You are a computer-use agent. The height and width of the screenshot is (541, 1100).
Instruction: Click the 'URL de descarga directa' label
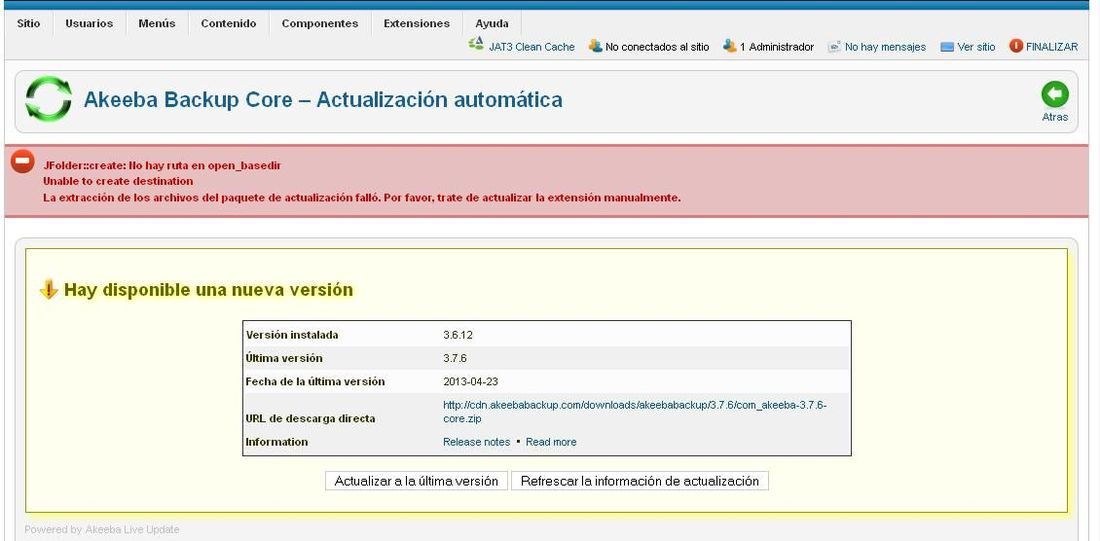pyautogui.click(x=310, y=419)
